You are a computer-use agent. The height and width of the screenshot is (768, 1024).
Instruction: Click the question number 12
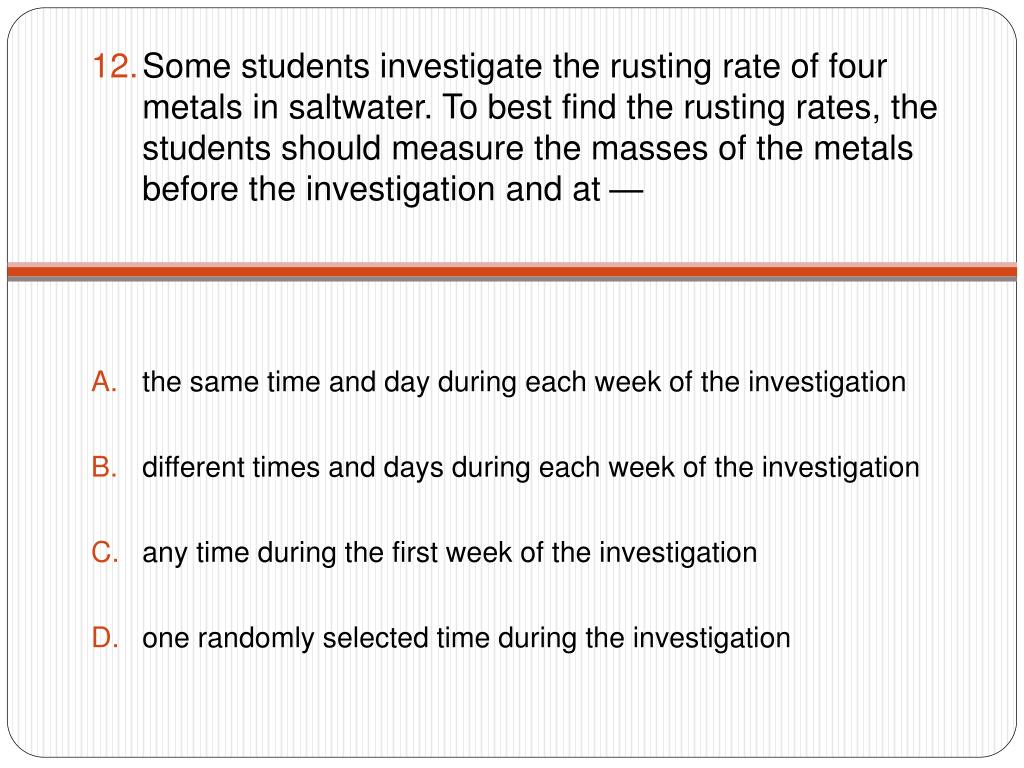coord(115,69)
